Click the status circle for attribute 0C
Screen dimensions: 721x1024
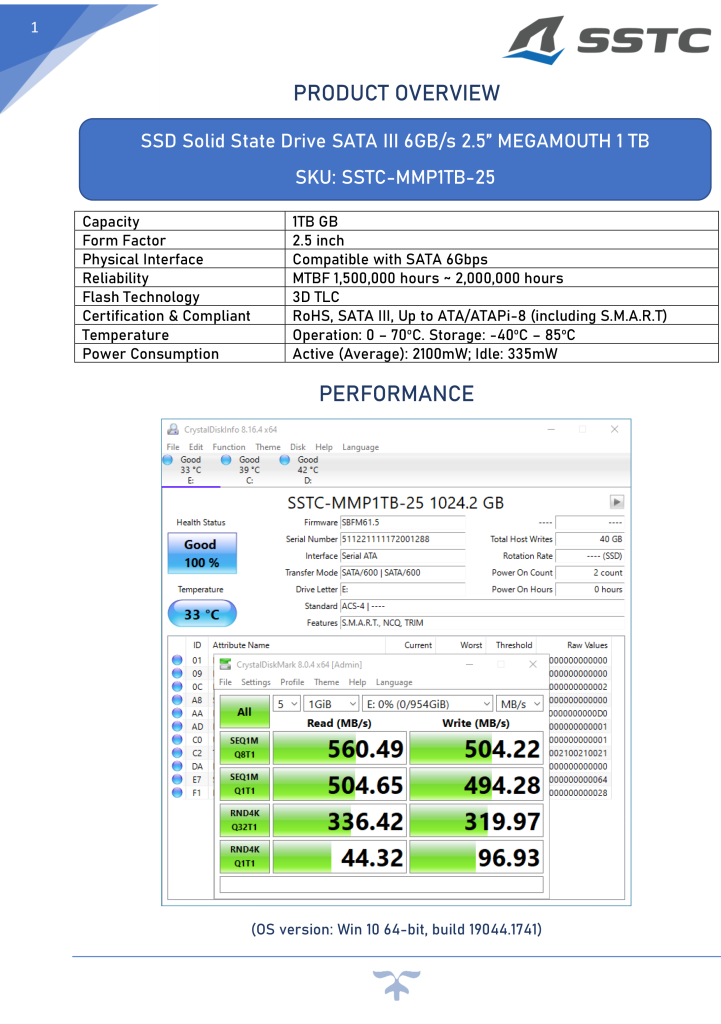(177, 686)
